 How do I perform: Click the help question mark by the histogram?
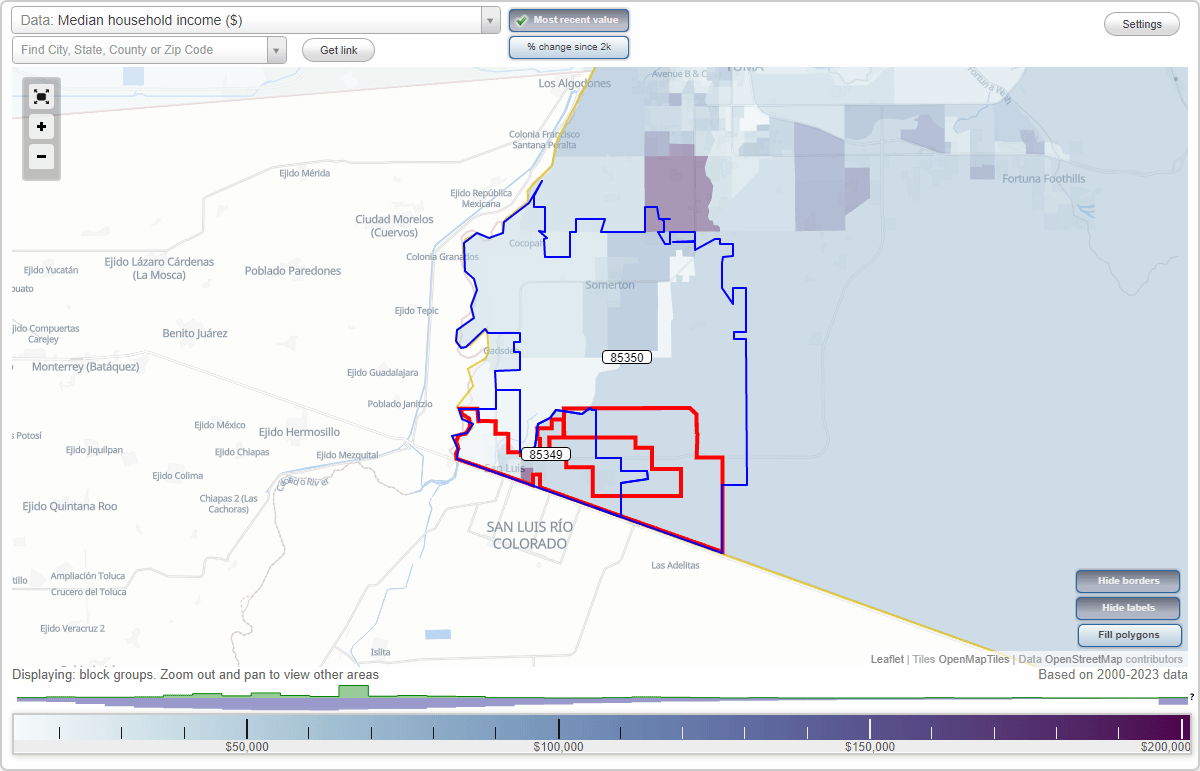(x=1191, y=696)
